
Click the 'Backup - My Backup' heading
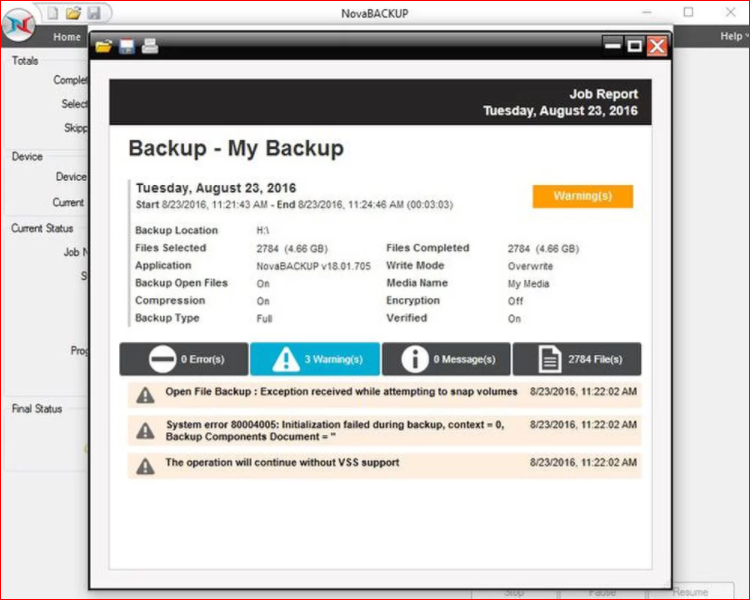tap(236, 148)
